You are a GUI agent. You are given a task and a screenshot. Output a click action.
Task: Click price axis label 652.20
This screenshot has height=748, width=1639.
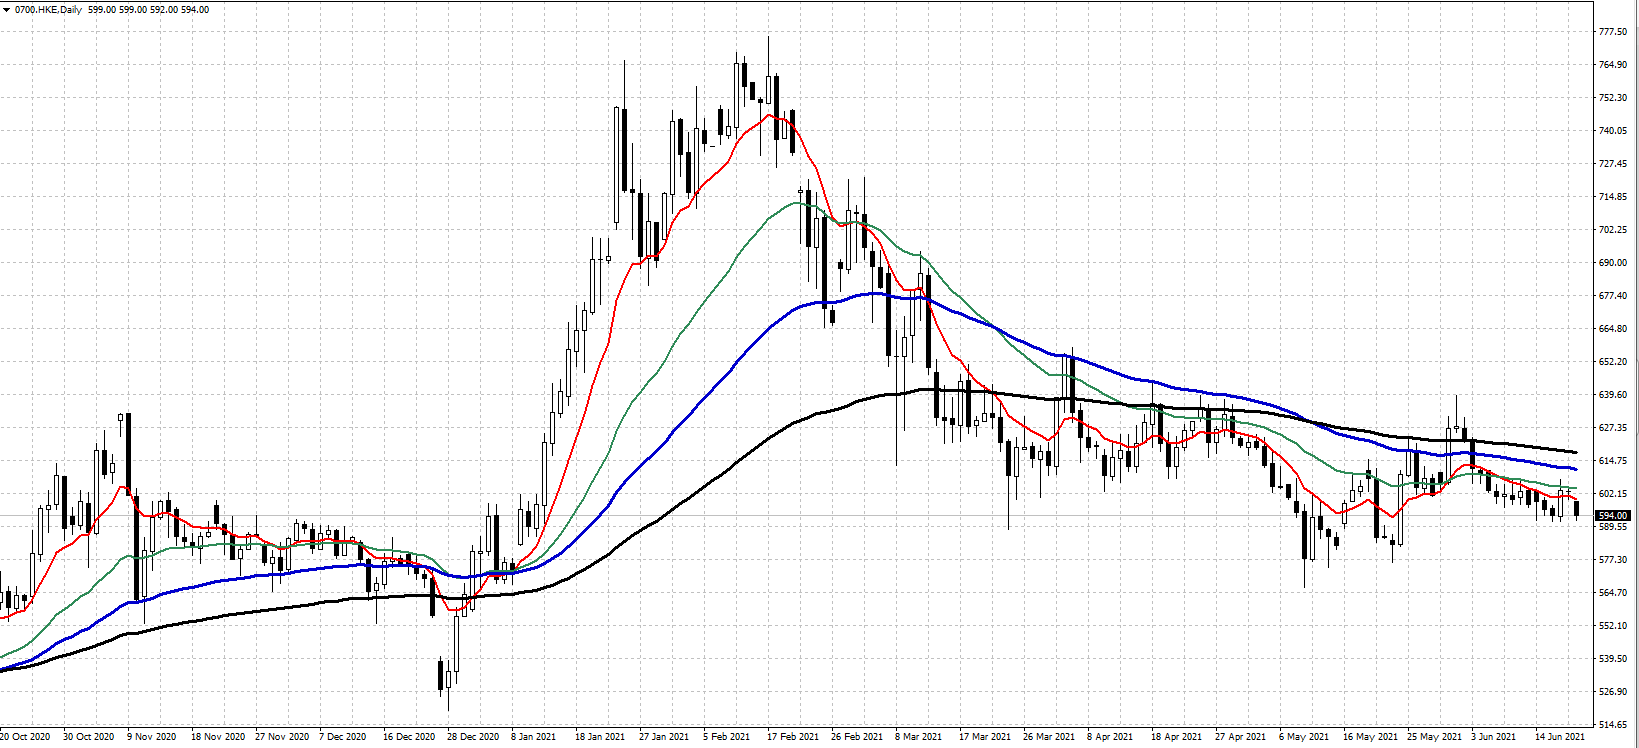[1613, 362]
